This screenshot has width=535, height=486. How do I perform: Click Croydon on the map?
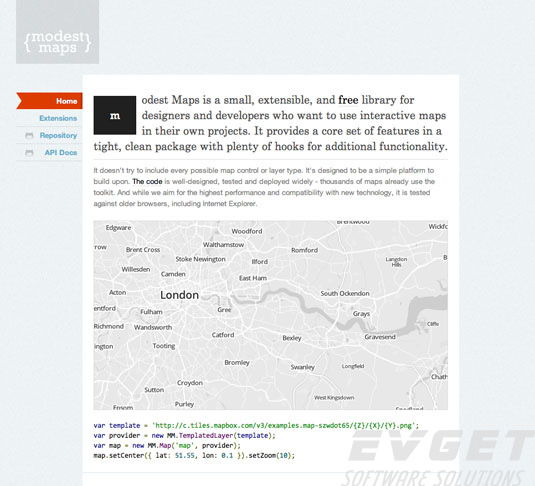pyautogui.click(x=190, y=383)
